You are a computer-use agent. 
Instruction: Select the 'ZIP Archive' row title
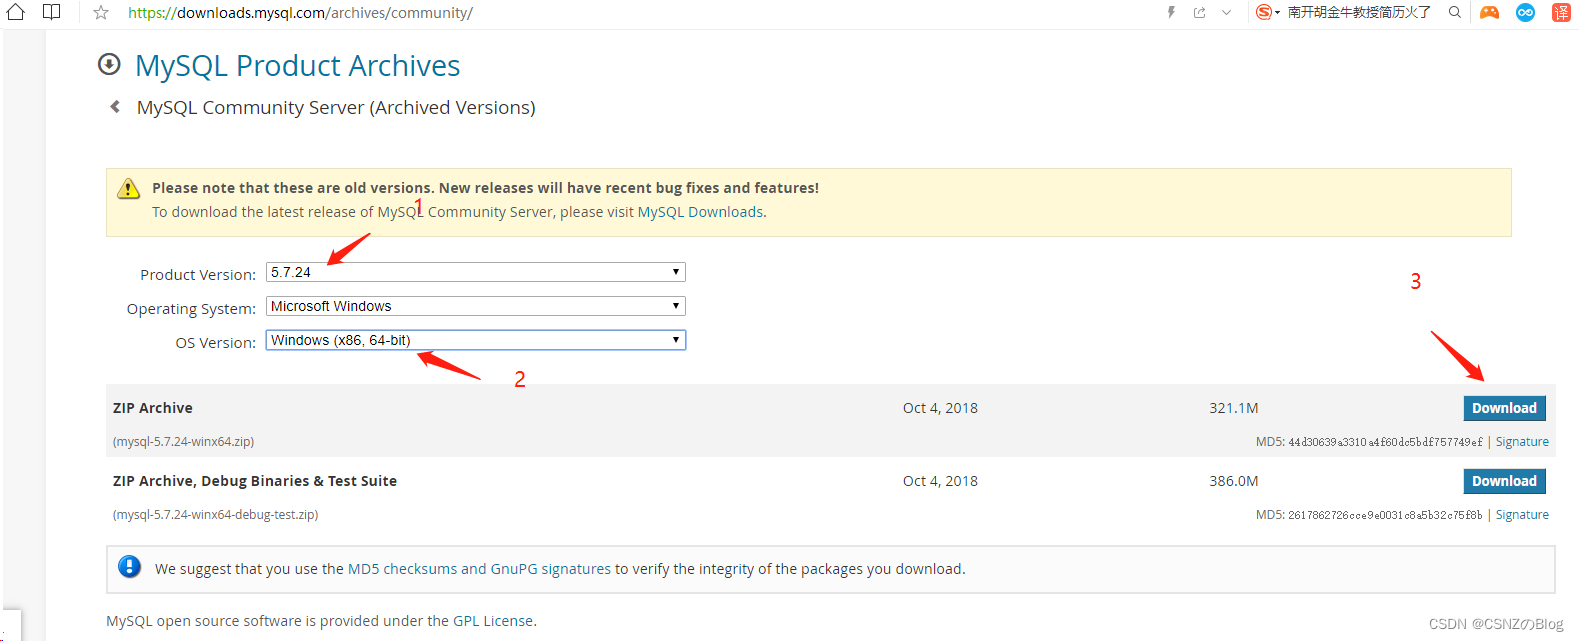pos(153,408)
